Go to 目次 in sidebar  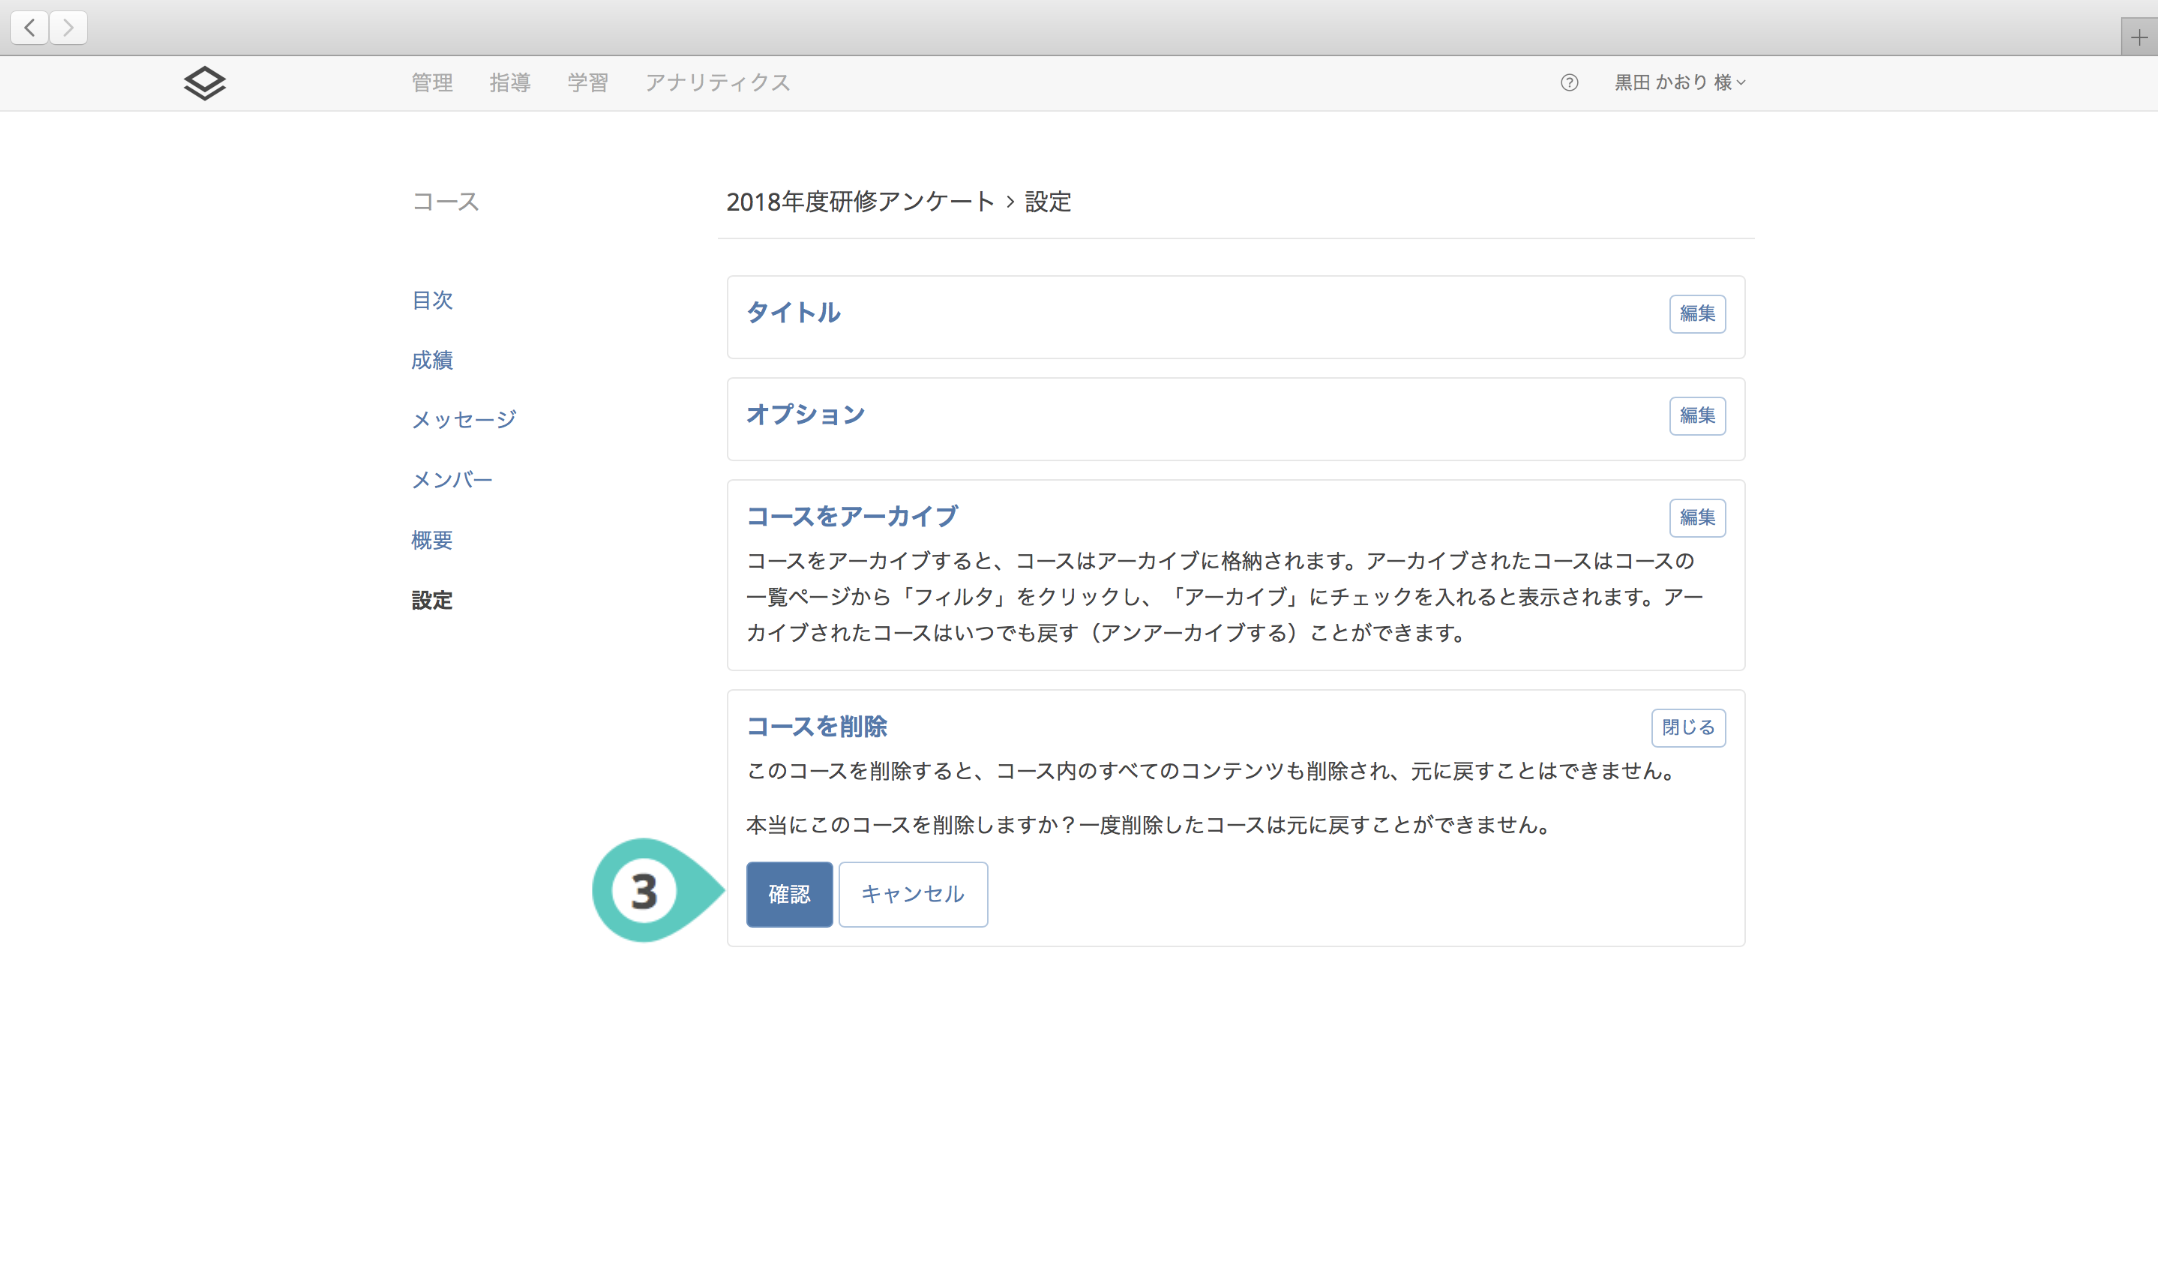coord(432,300)
